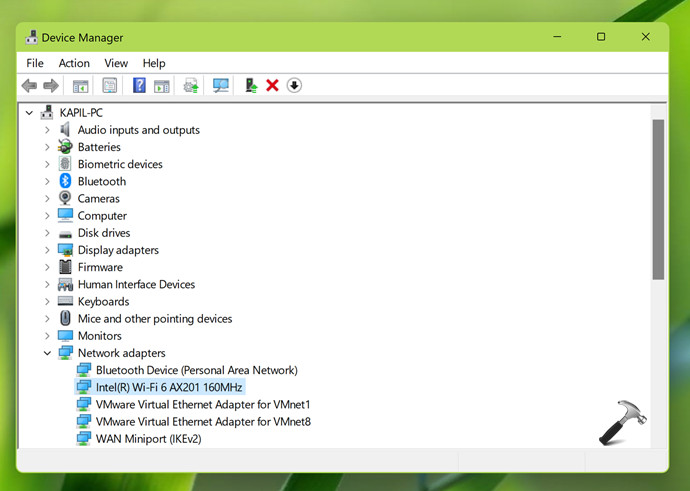Expand the Audio inputs and outputs node
Viewport: 690px width, 491px height.
47,130
